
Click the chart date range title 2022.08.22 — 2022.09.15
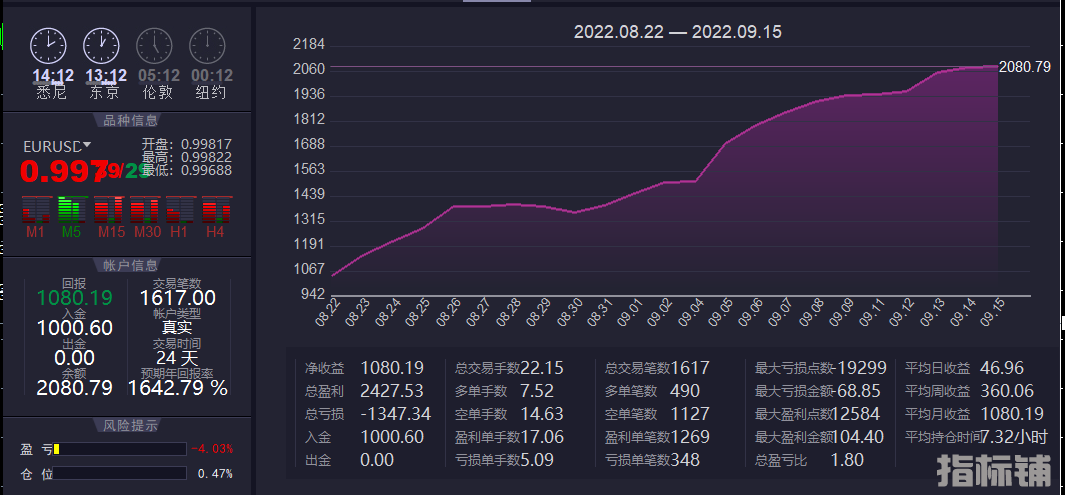(x=678, y=32)
